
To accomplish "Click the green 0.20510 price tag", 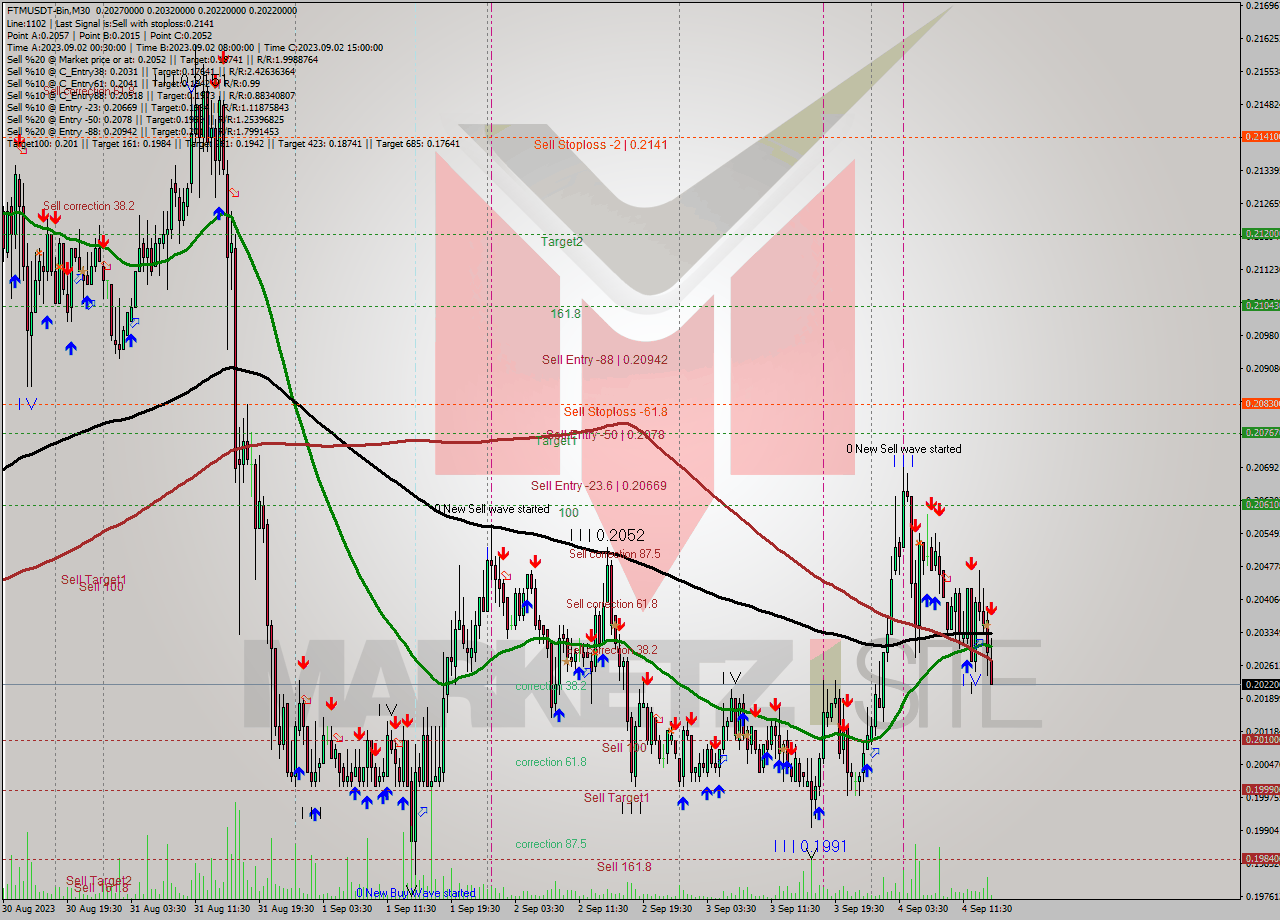I will click(1260, 505).
